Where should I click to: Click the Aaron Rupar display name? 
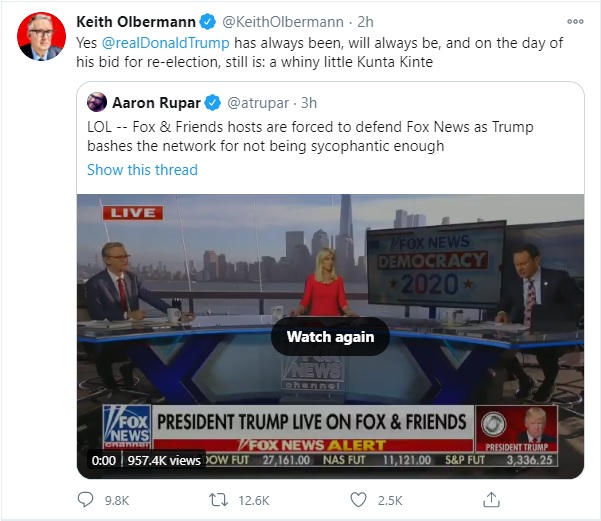click(x=157, y=103)
